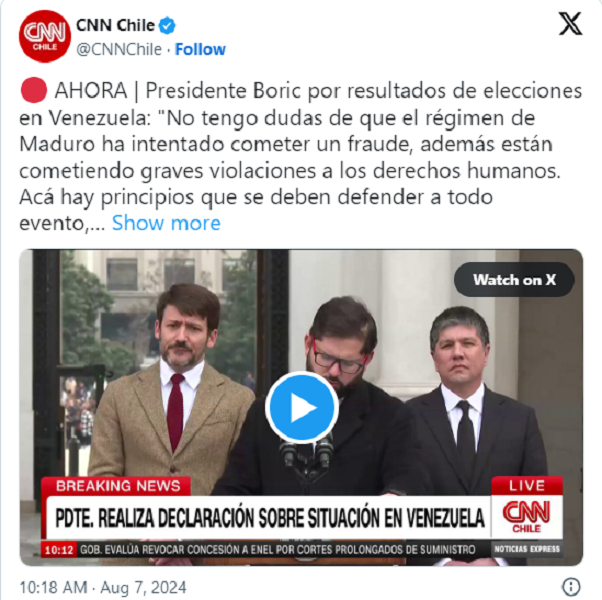Click the red circle emoji in tweet
602x600 pixels.
coord(34,90)
